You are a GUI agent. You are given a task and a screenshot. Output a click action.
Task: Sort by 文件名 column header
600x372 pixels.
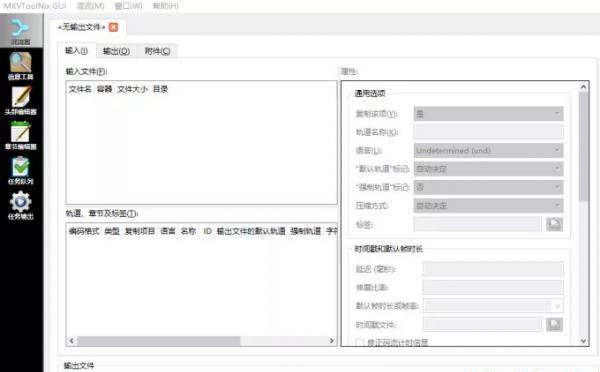click(80, 89)
